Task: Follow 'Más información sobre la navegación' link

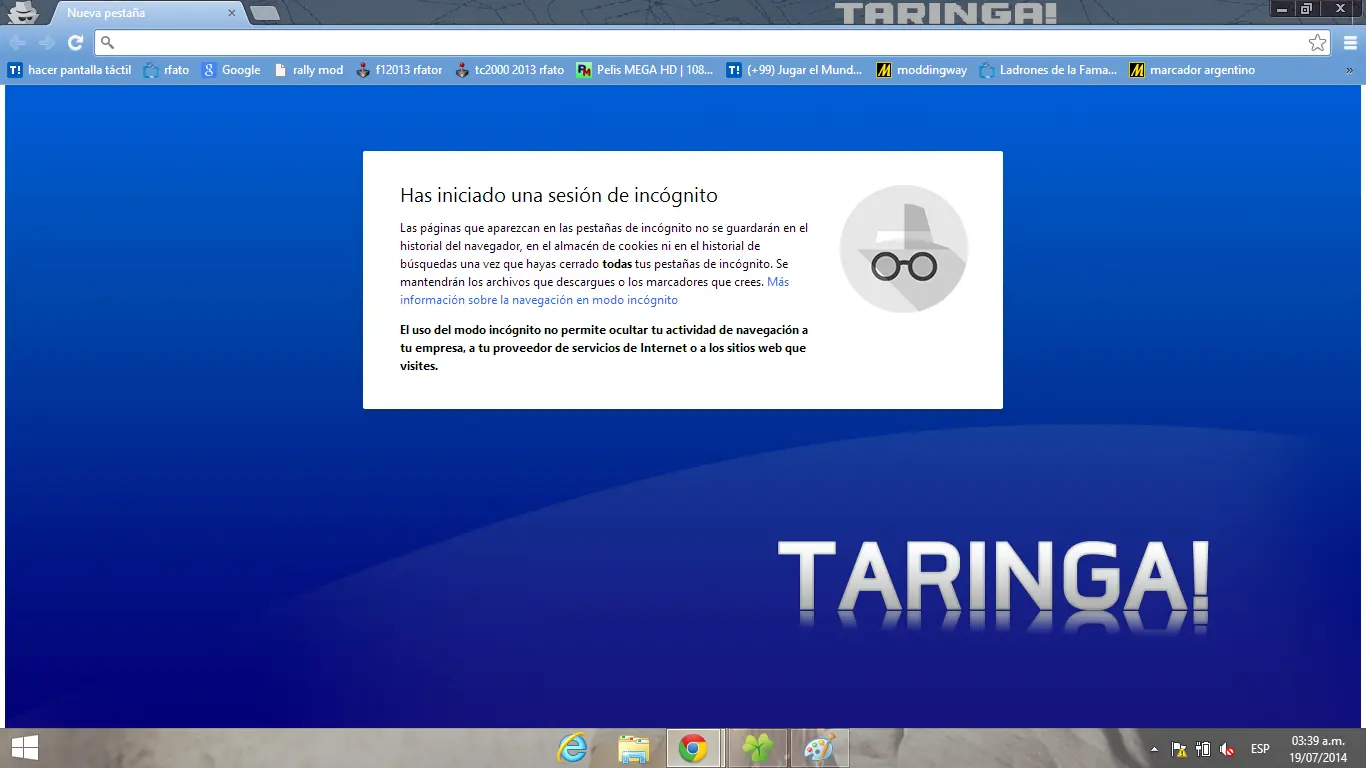Action: click(x=594, y=291)
